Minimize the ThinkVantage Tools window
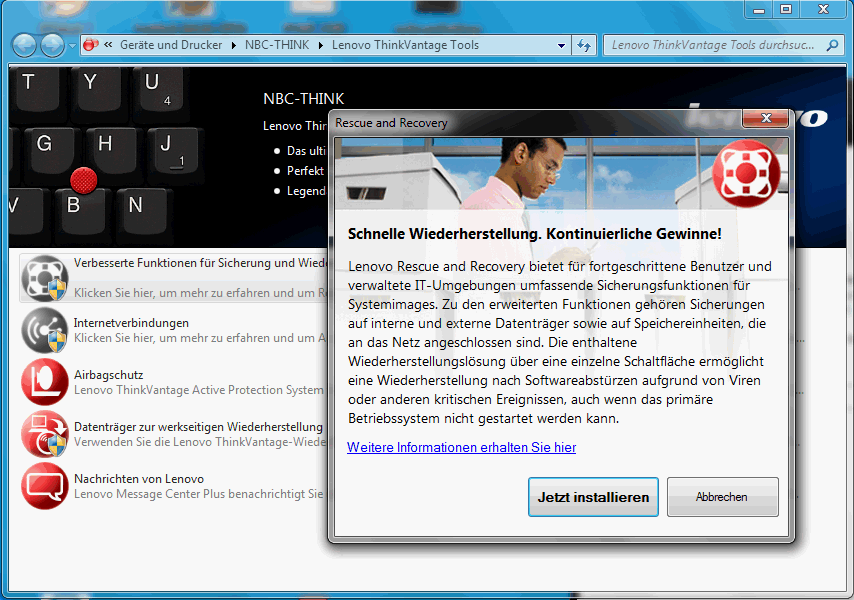 [x=759, y=9]
